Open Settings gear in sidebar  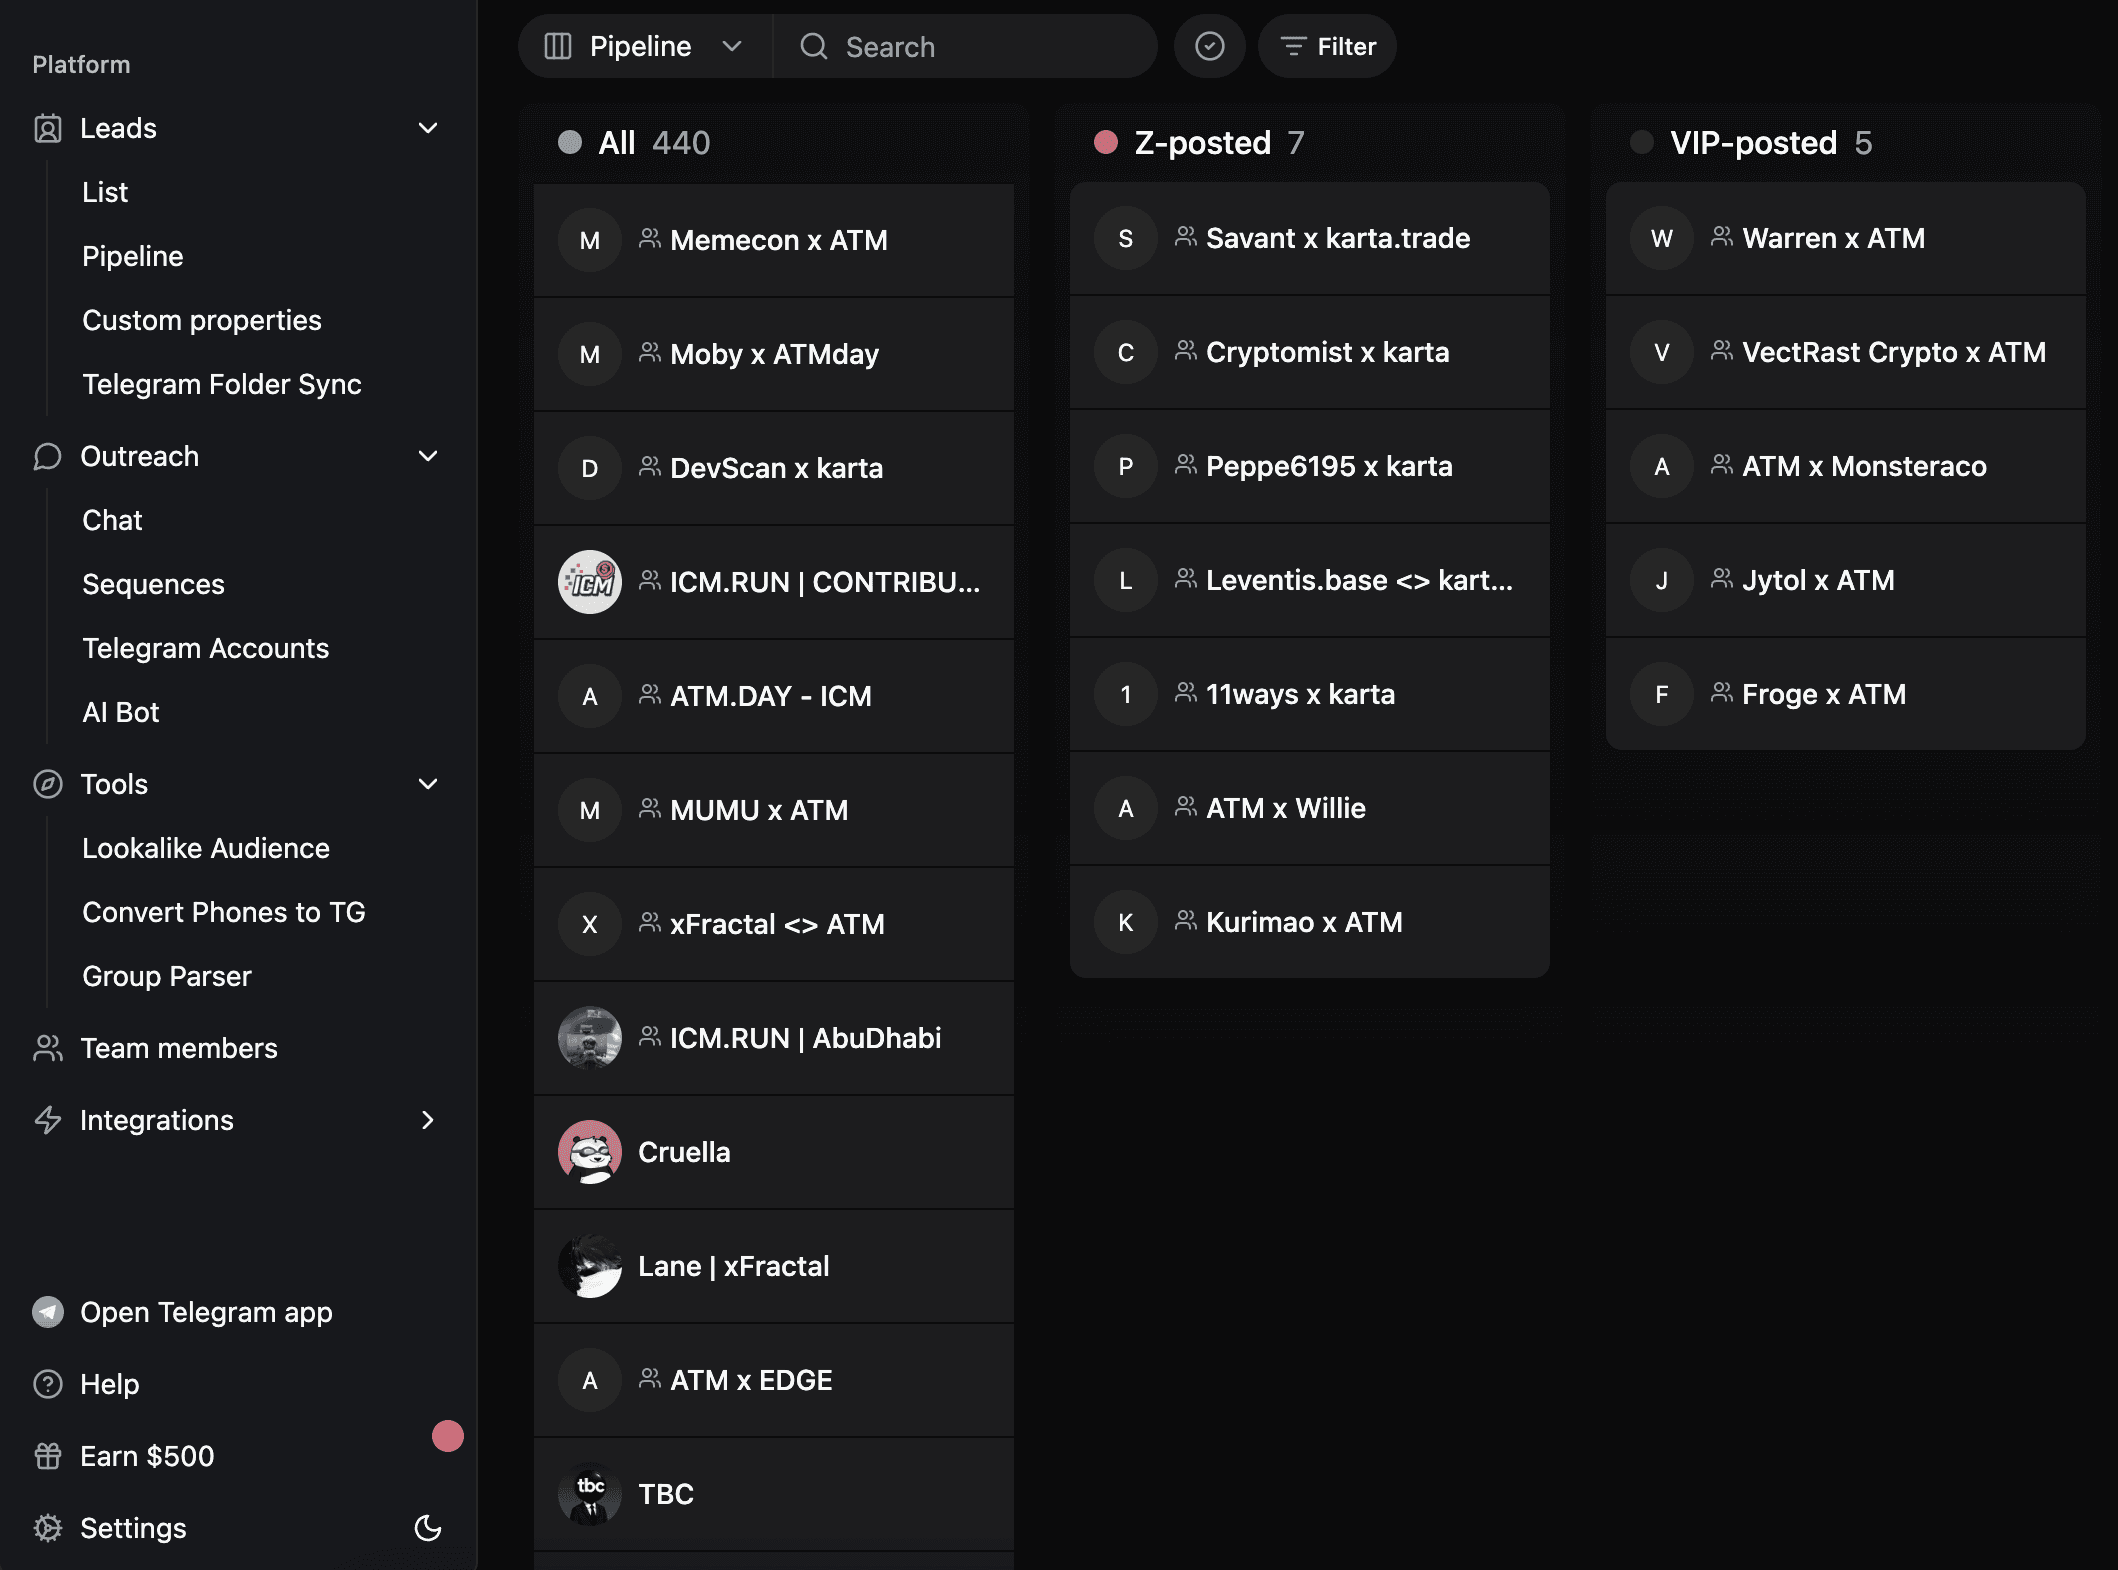coord(47,1528)
